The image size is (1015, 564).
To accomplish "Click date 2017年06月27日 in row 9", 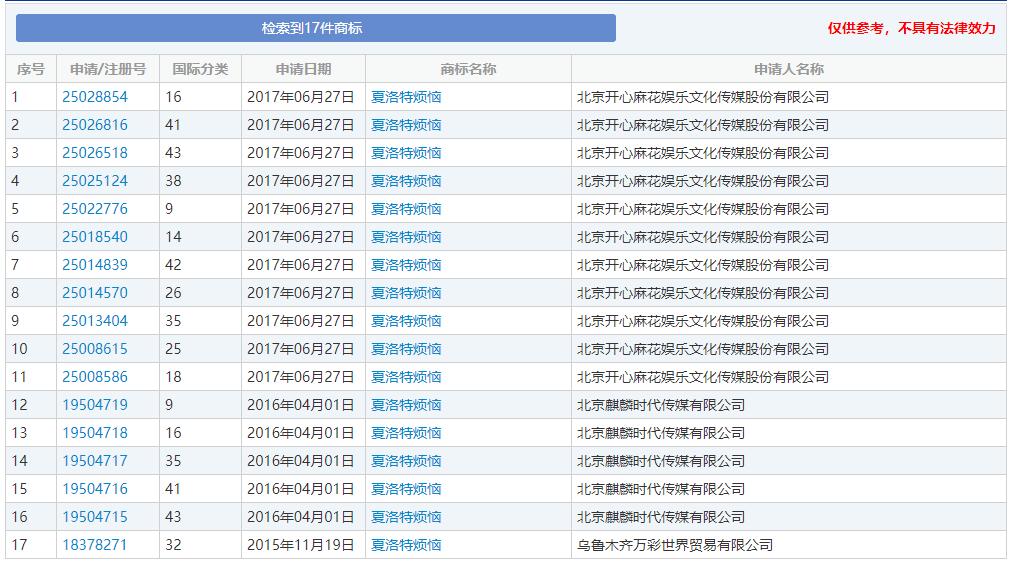I will [x=300, y=321].
